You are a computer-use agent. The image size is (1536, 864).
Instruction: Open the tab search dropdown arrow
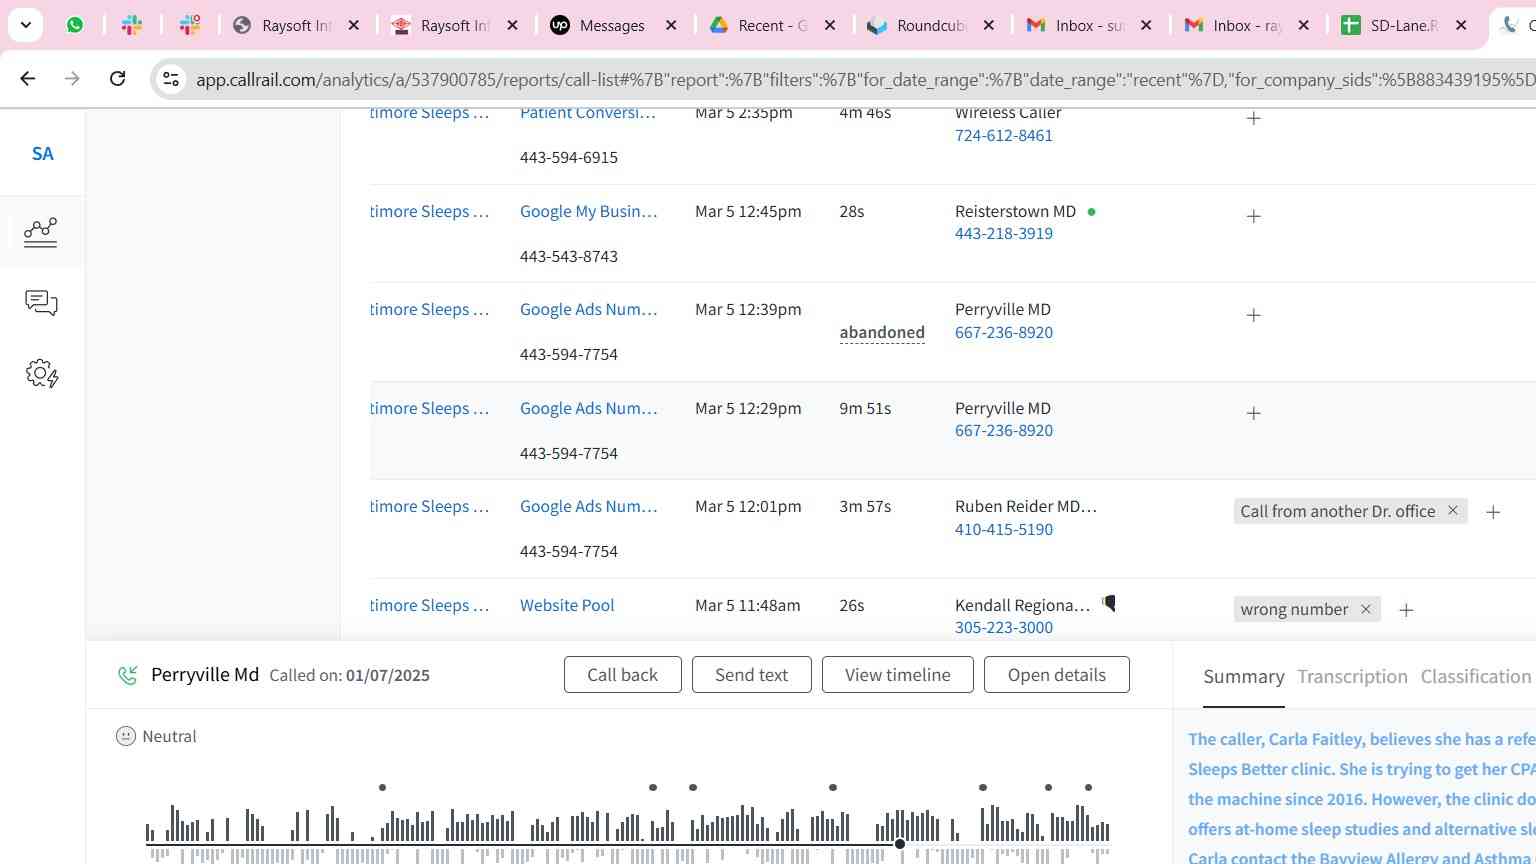click(25, 25)
